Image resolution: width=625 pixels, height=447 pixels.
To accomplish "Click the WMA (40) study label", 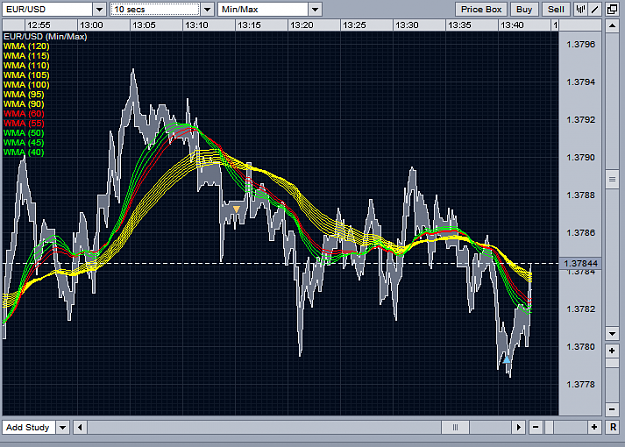I will pos(24,152).
